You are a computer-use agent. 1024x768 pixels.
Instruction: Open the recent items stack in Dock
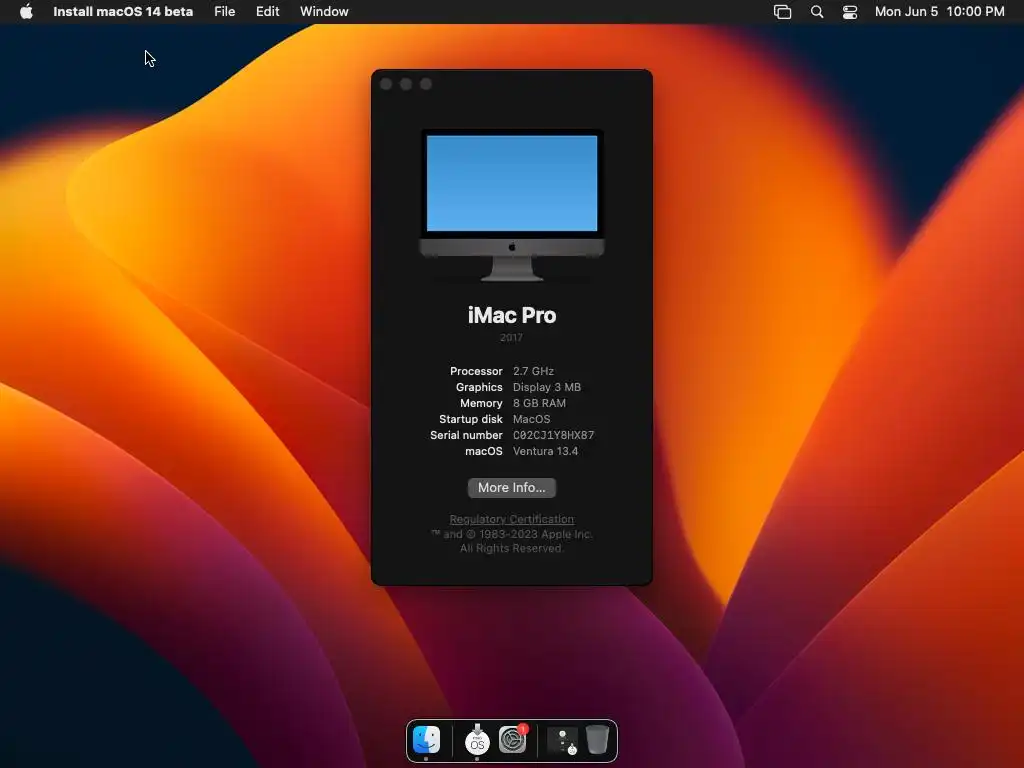(x=562, y=741)
